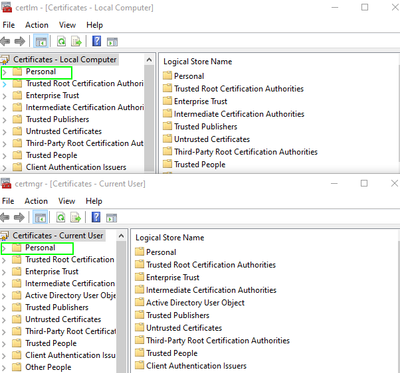Open File menu in certlm window
Image resolution: width=400 pixels, height=373 pixels.
pyautogui.click(x=9, y=25)
